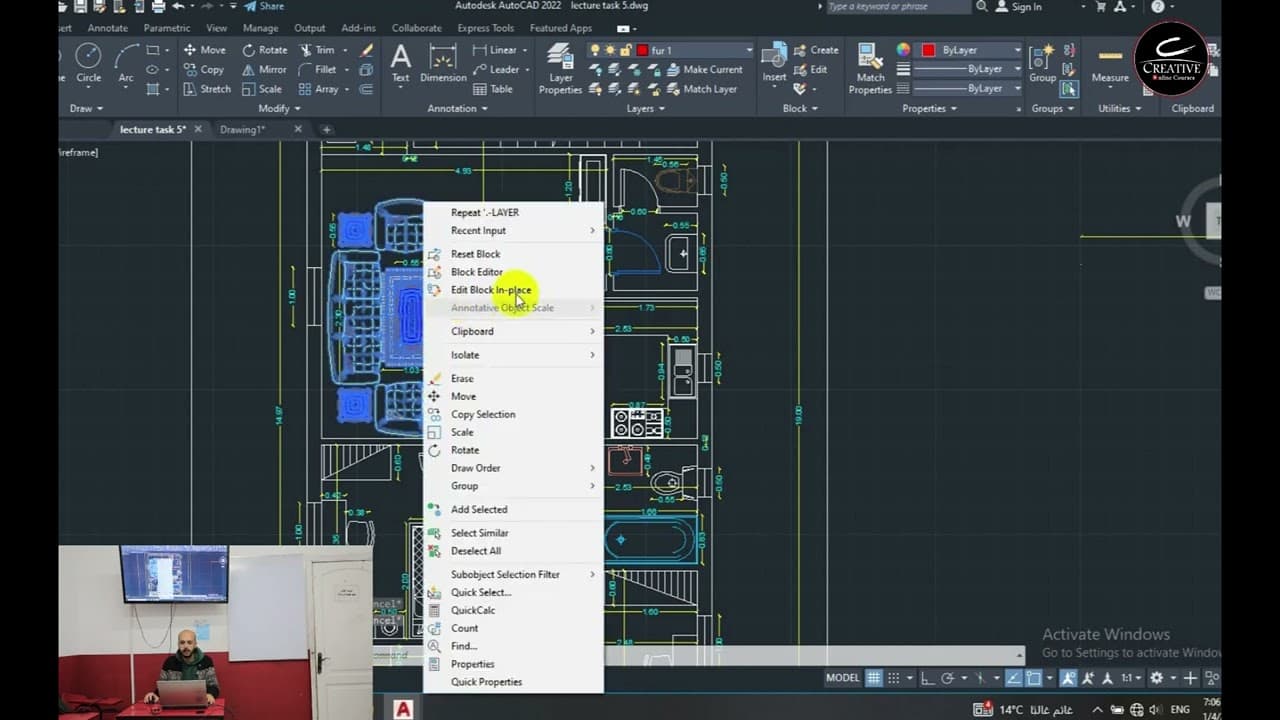Insert Text with the Text tool
The image size is (1280, 720).
click(x=400, y=63)
